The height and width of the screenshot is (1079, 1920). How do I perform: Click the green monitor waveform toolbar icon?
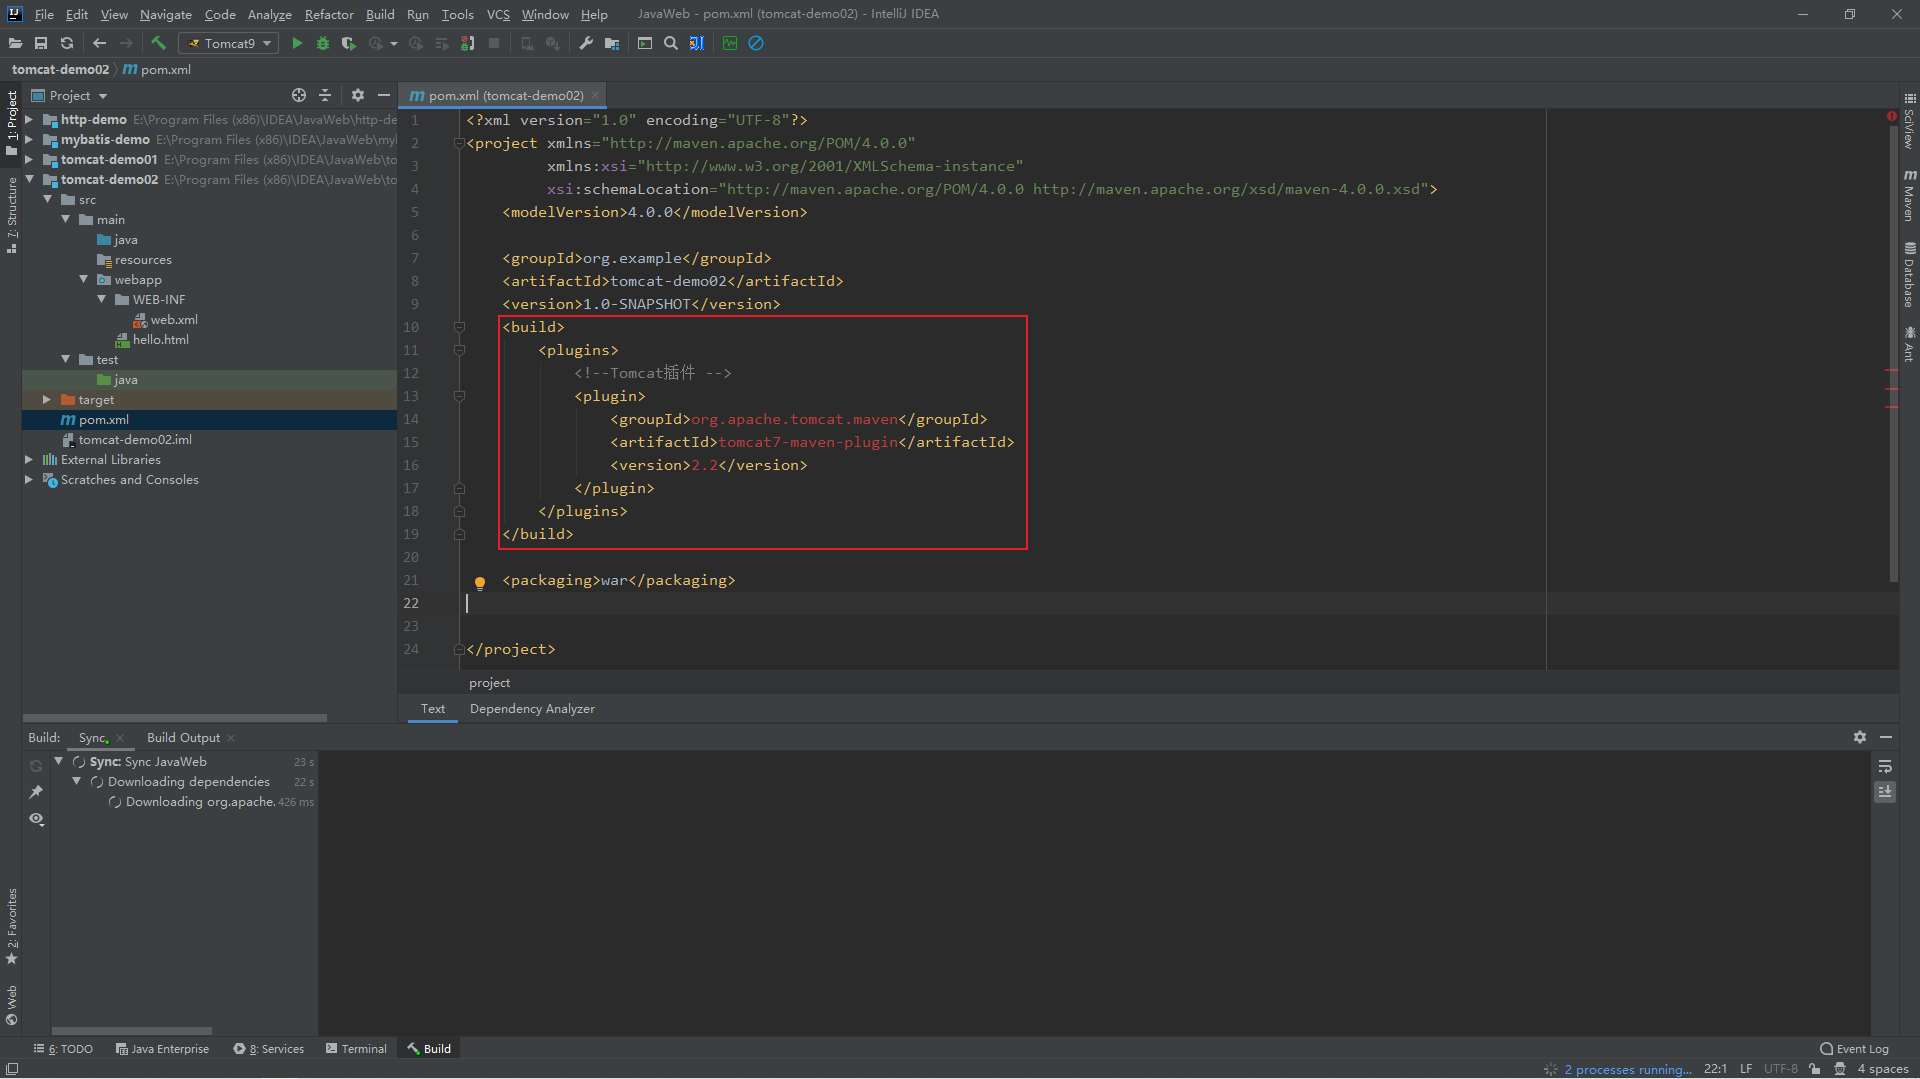point(730,43)
